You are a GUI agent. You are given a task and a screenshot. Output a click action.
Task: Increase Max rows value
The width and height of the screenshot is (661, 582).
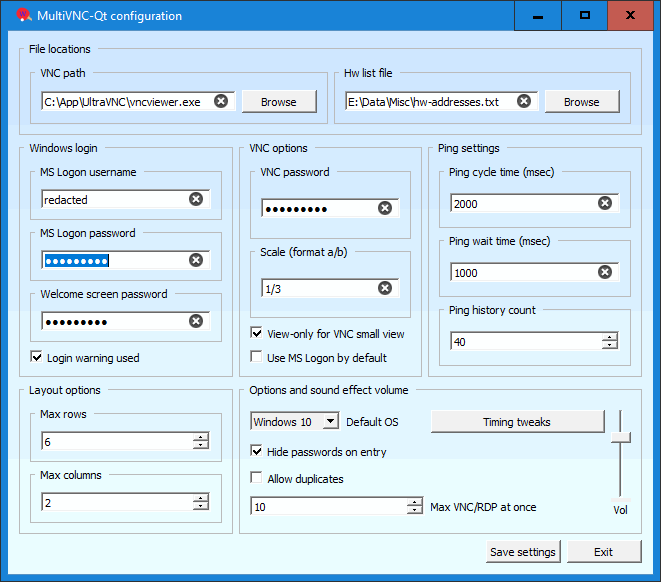(x=201, y=437)
